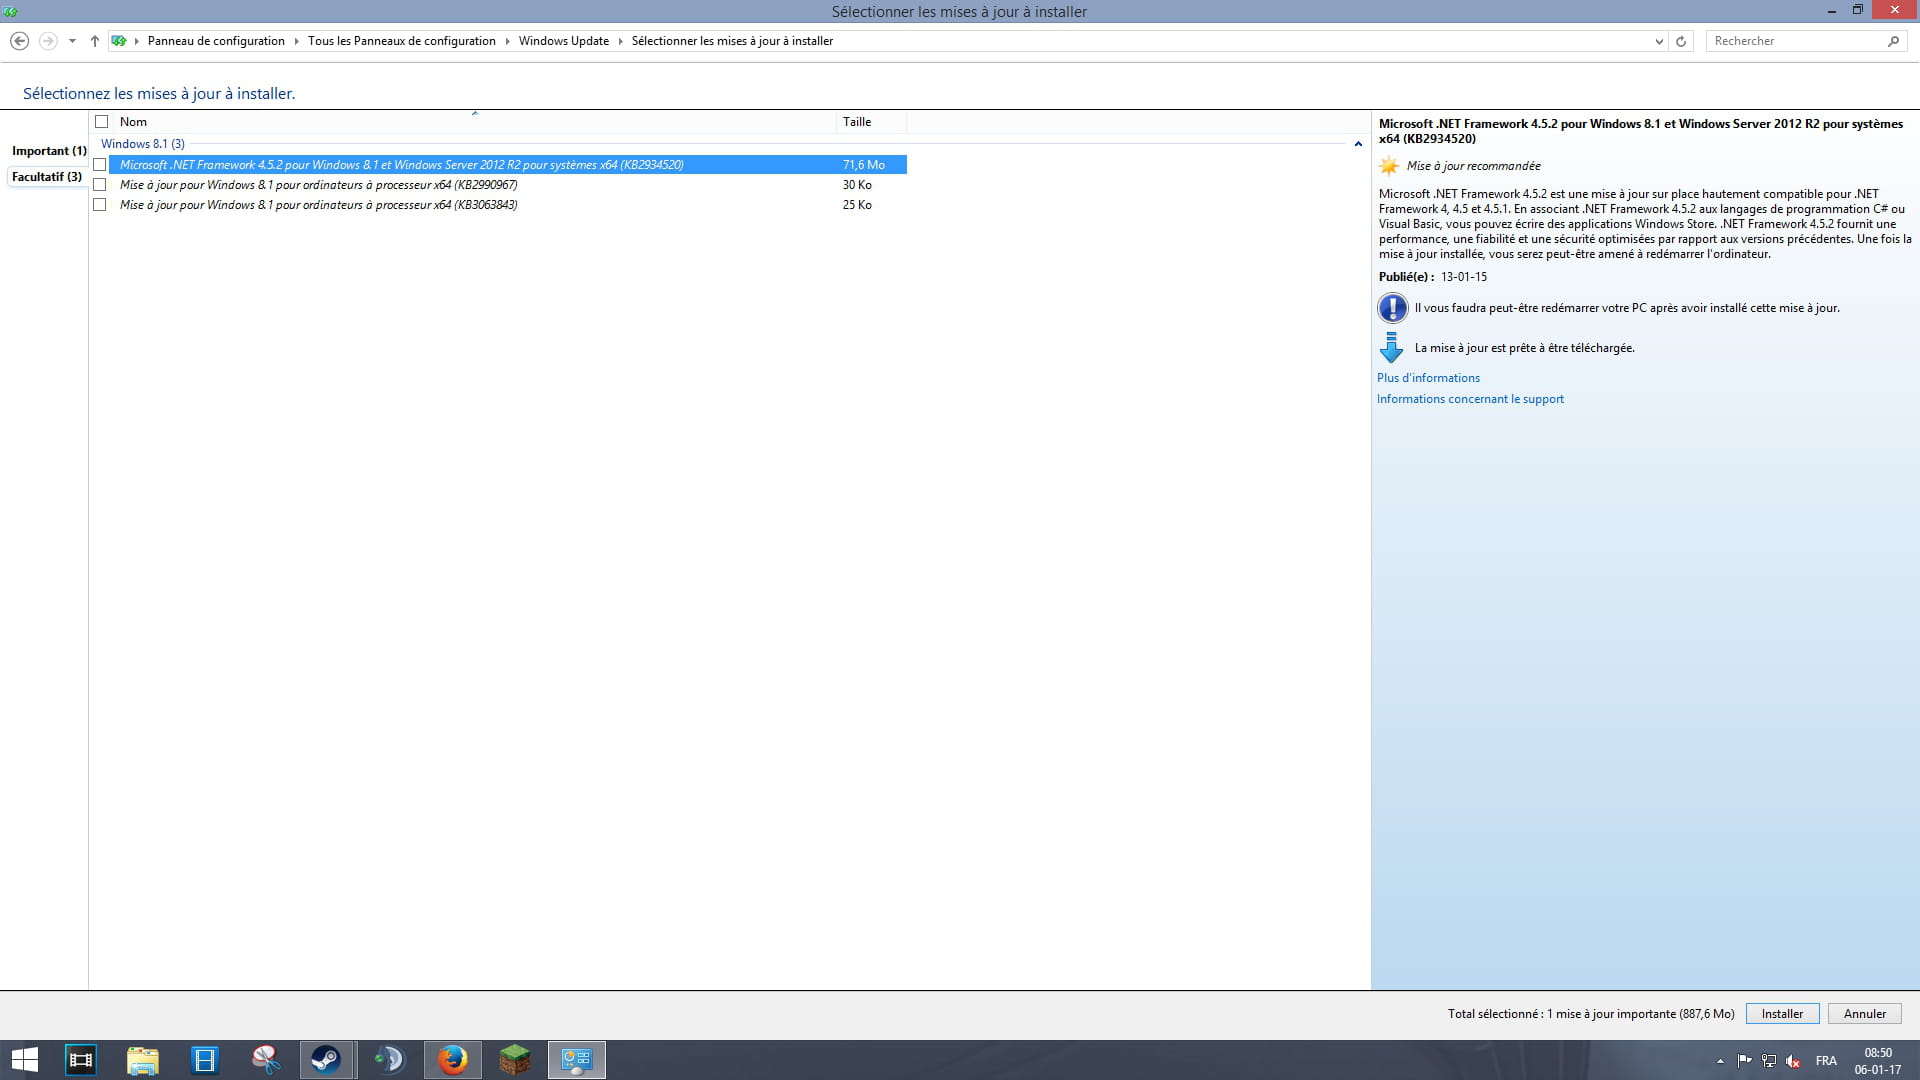Click the Windows Update address bar icon
The image size is (1920, 1080).
pos(119,41)
